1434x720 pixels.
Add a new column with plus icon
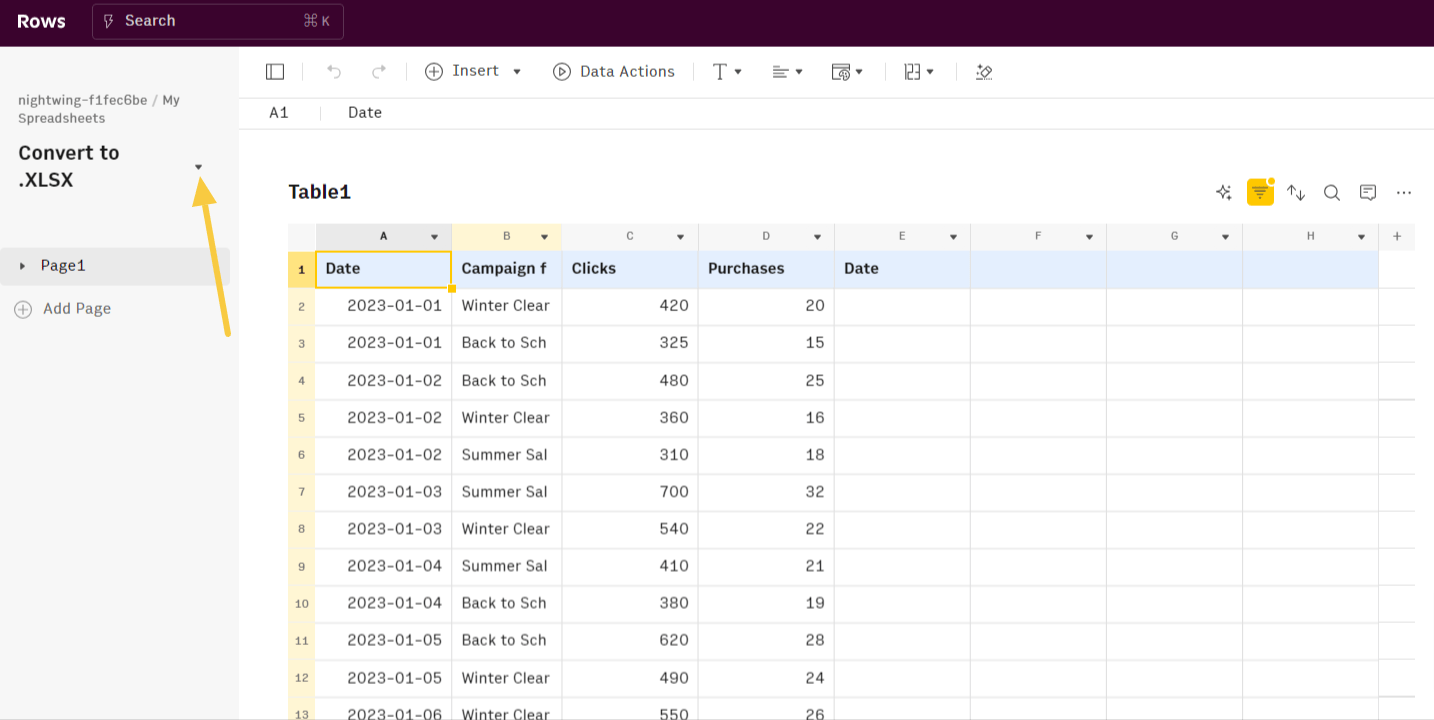1397,237
